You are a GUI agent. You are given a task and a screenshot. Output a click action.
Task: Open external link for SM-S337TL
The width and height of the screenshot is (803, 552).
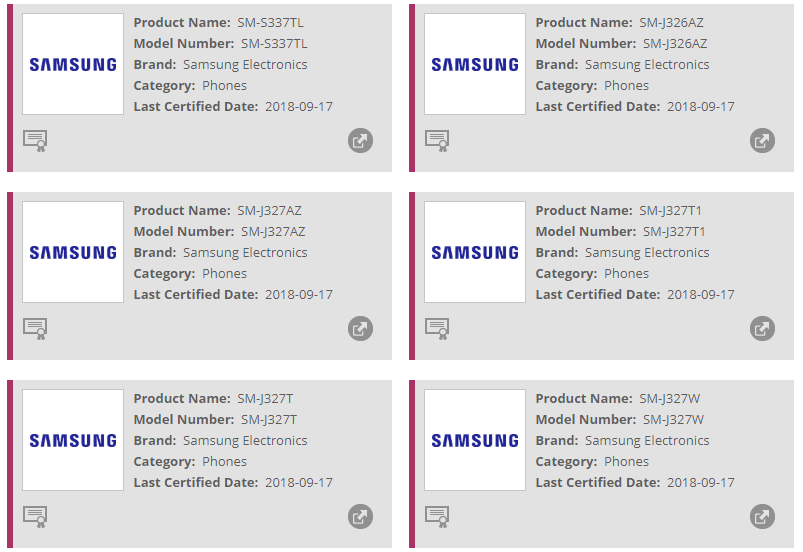pos(360,141)
